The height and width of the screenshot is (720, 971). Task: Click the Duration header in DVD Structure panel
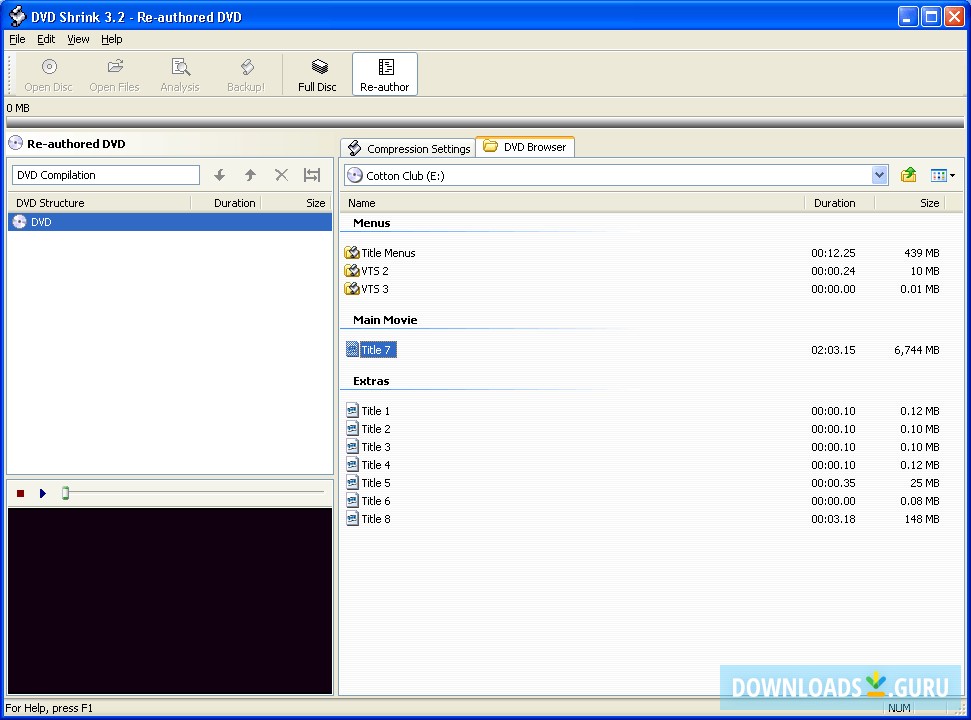(225, 203)
